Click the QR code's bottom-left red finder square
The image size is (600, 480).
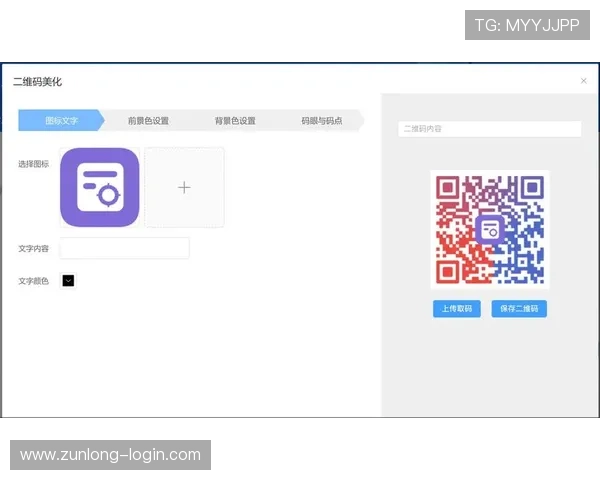click(x=447, y=271)
